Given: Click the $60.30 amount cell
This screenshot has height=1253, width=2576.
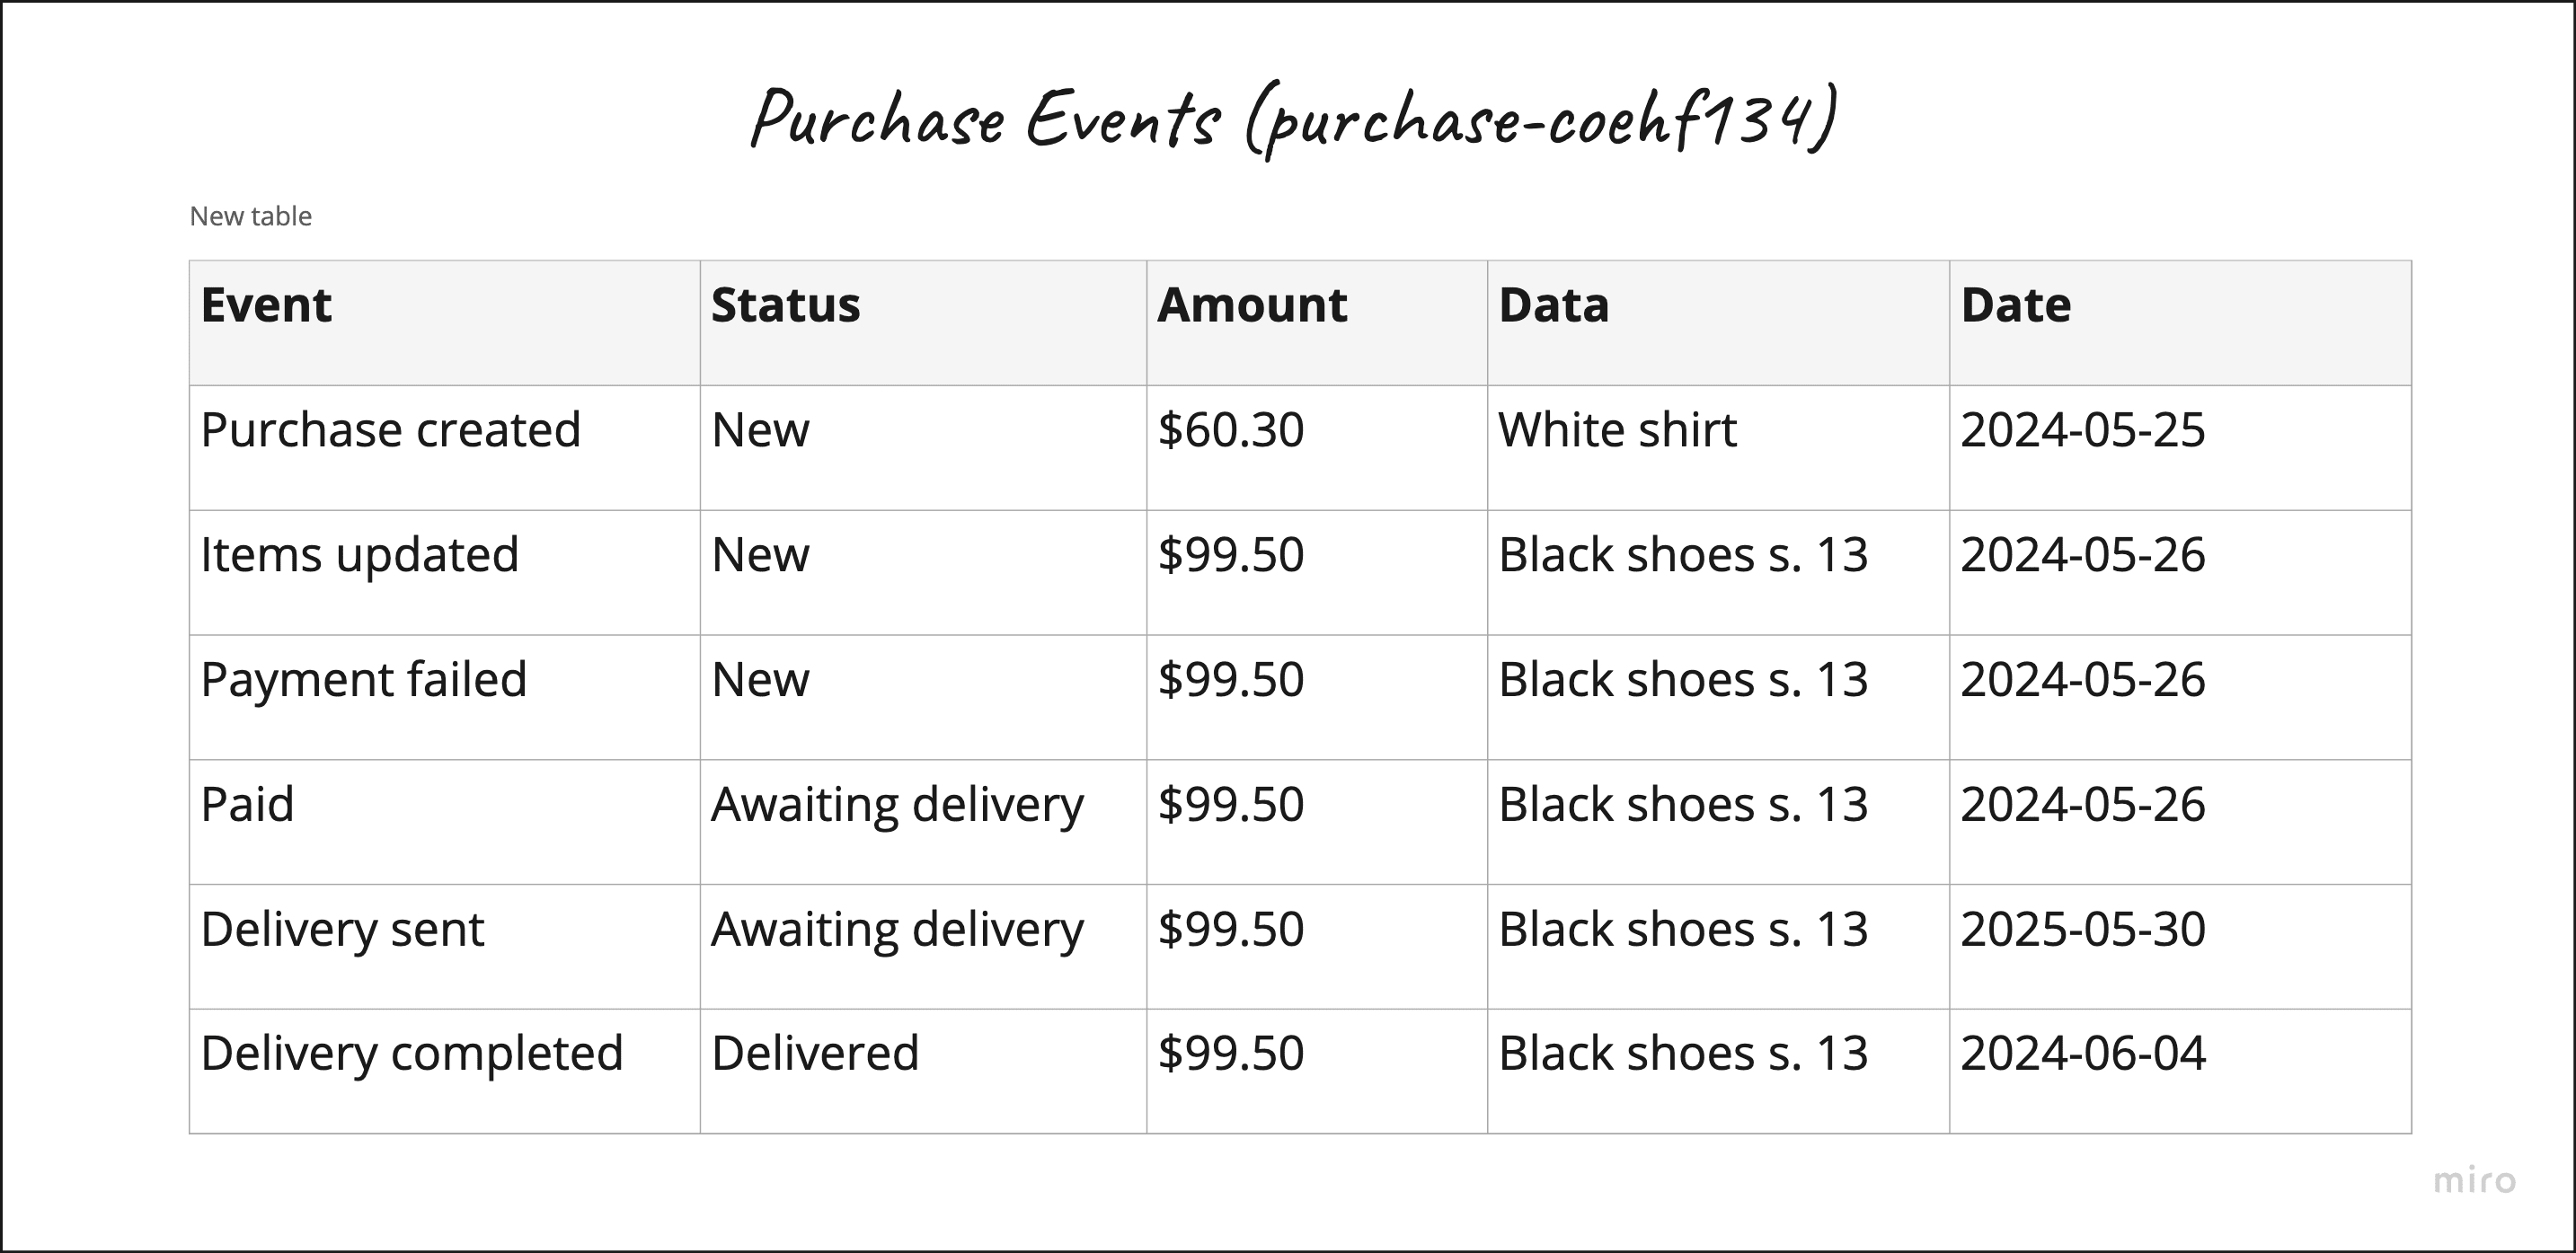Looking at the screenshot, I should point(1317,448).
